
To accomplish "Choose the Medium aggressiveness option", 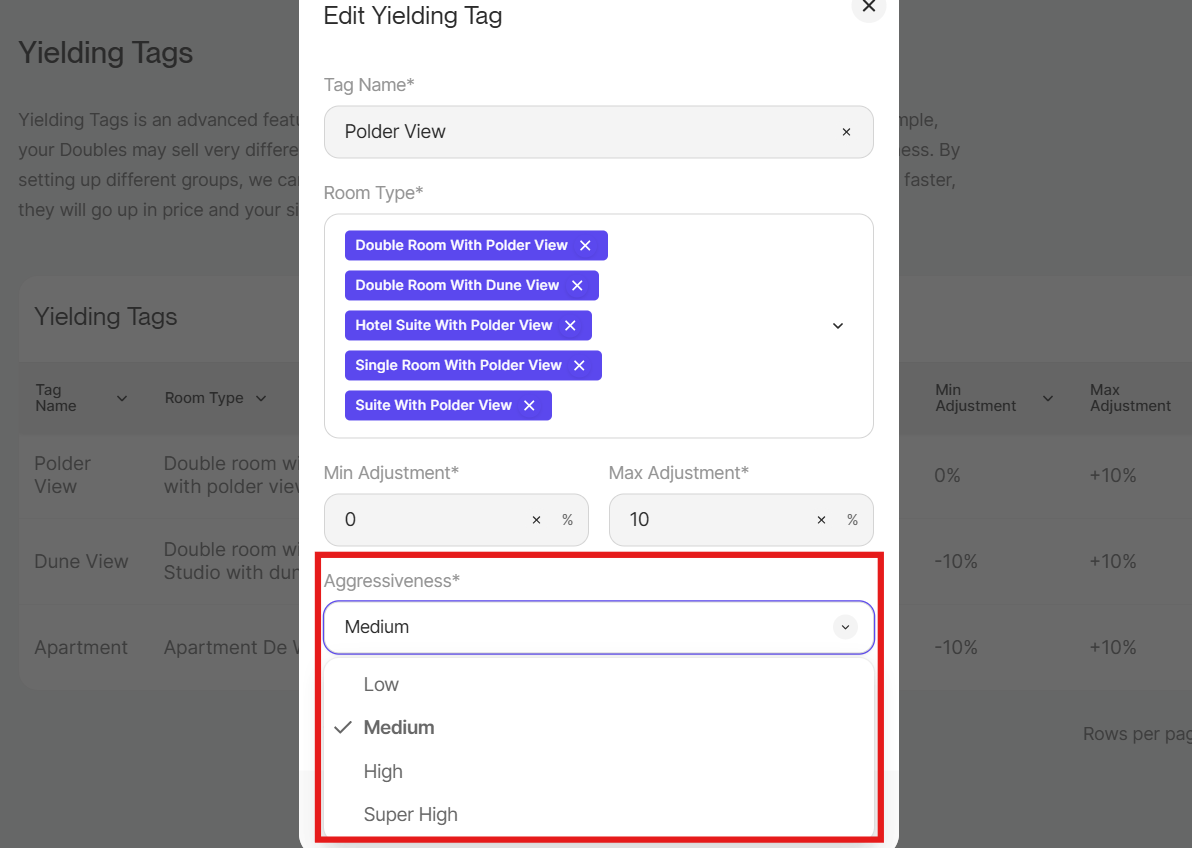I will [x=398, y=728].
